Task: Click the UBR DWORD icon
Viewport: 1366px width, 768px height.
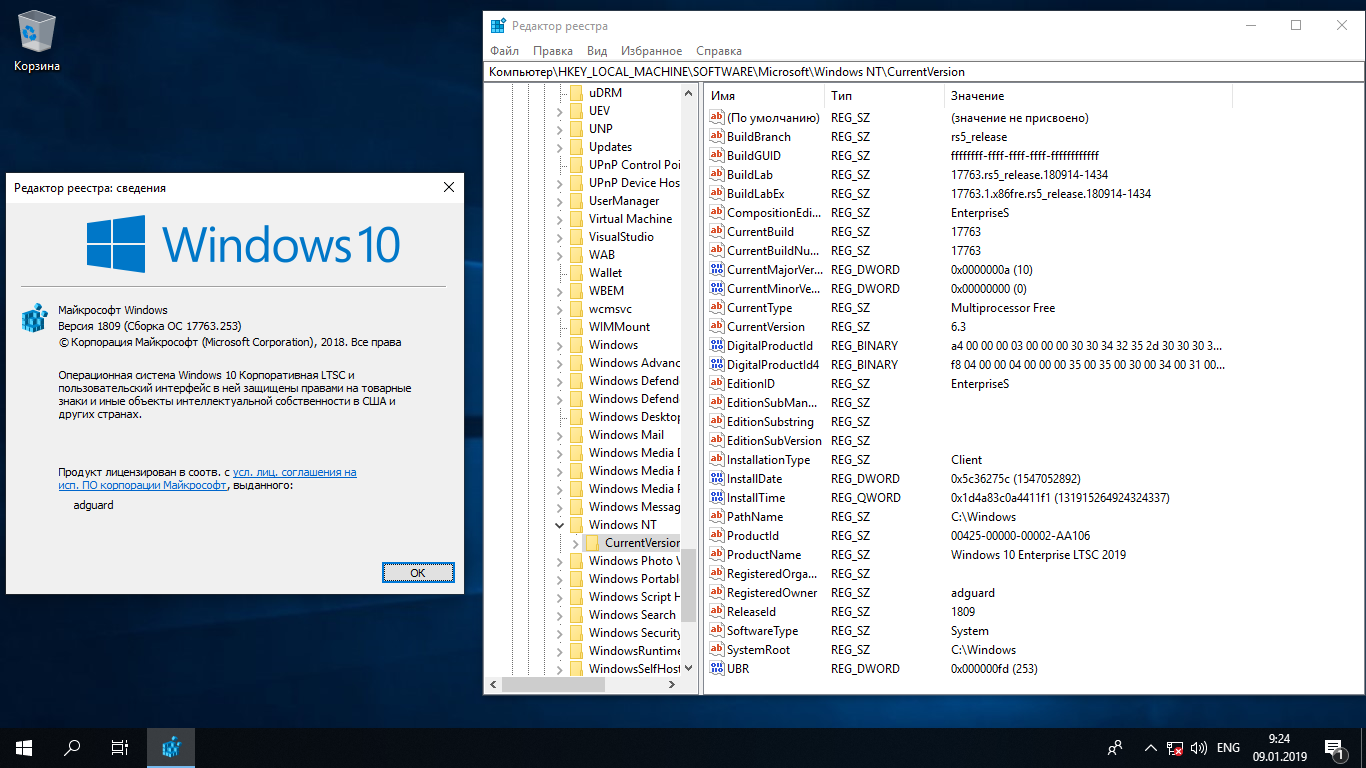Action: (x=716, y=669)
